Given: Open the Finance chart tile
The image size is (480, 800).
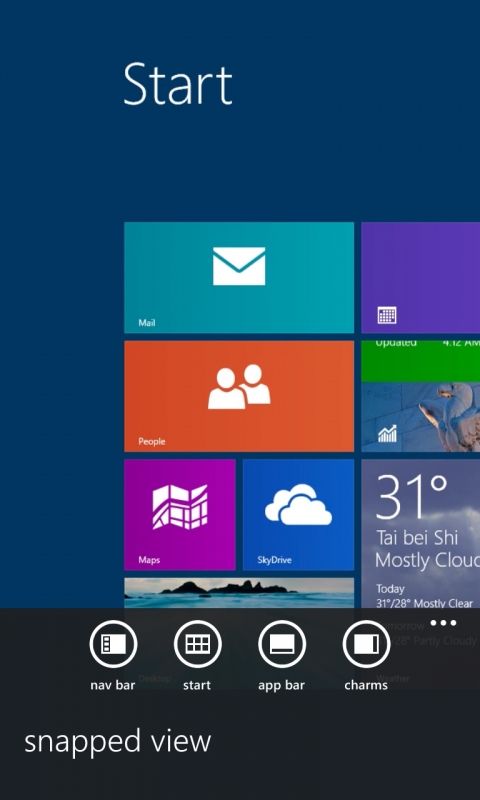Looking at the screenshot, I should pos(421,396).
